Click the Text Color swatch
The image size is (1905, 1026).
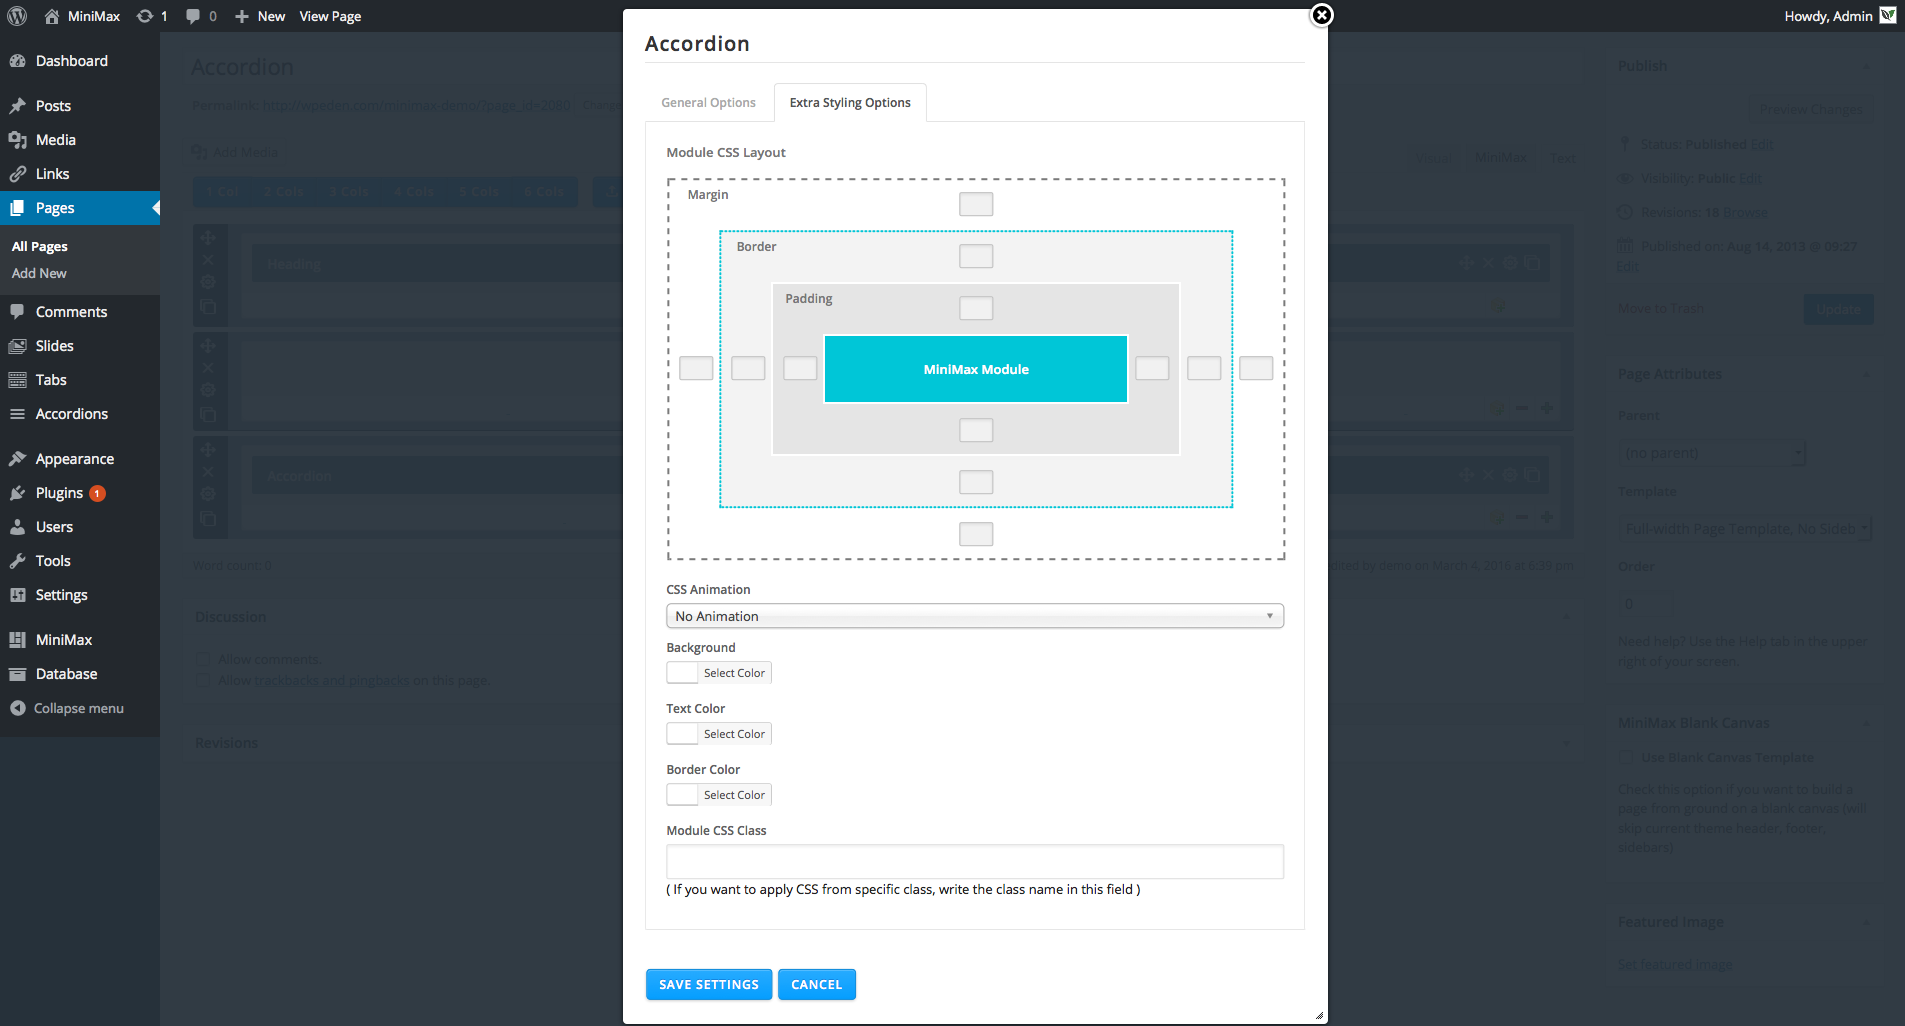pyautogui.click(x=683, y=734)
